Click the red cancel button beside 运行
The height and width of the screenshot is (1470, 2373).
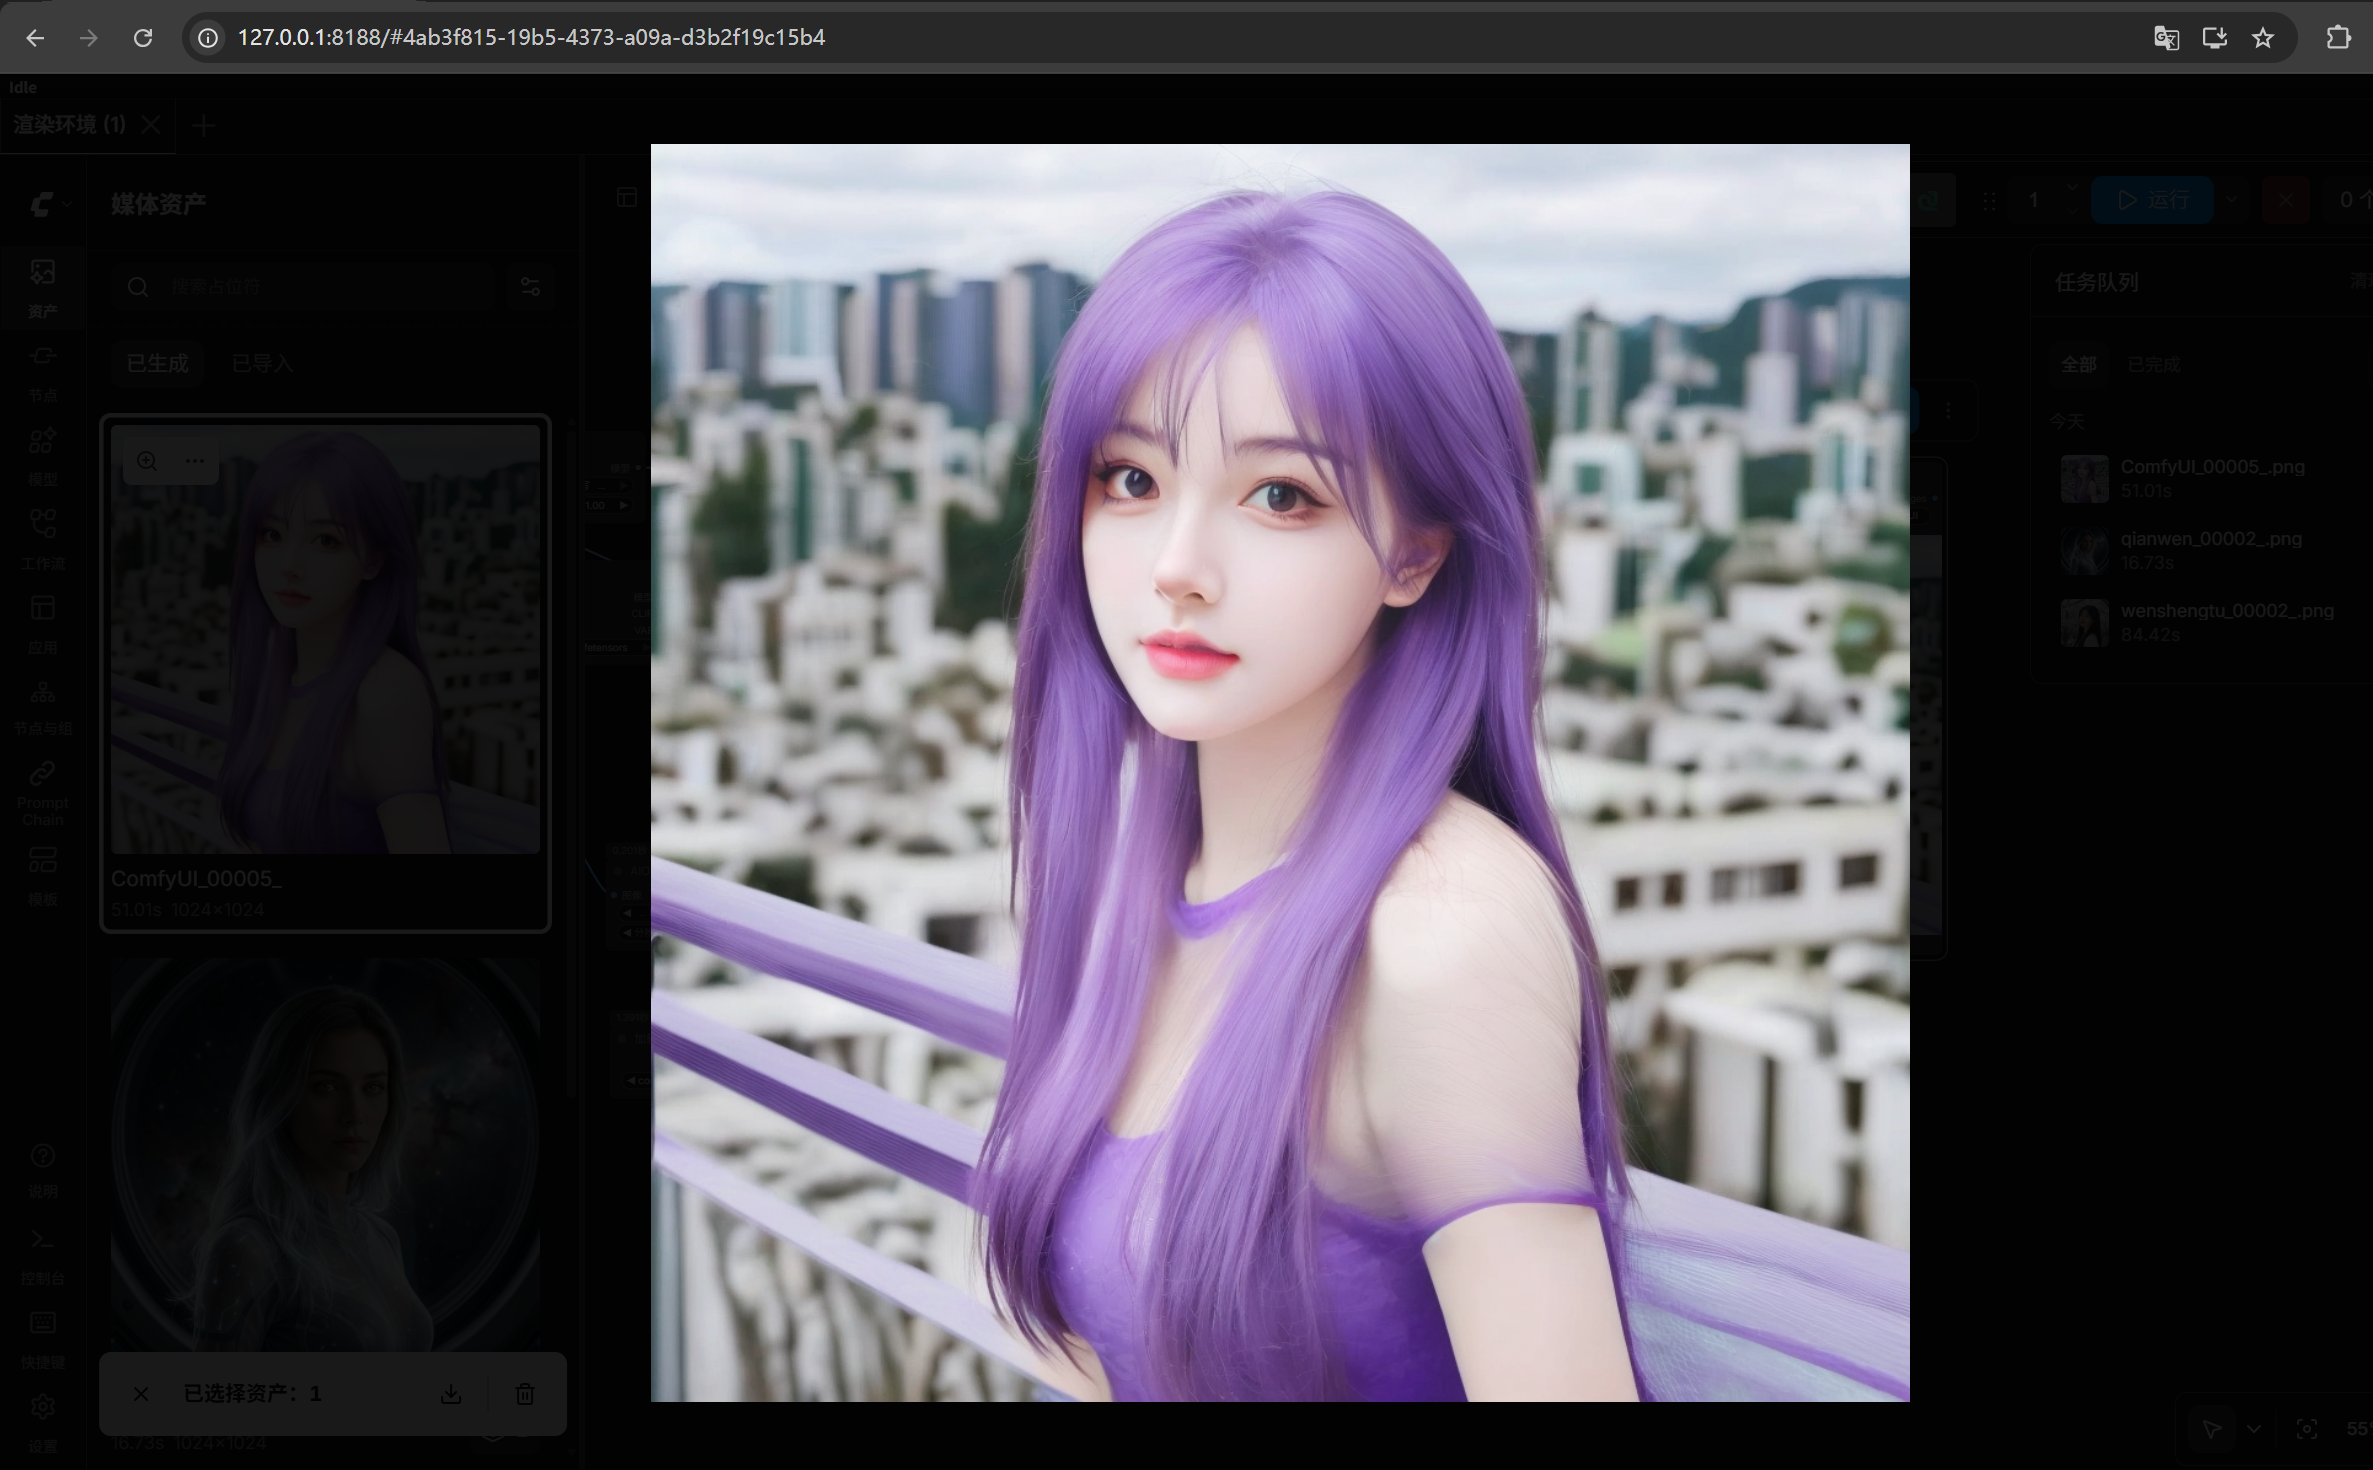tap(2286, 200)
